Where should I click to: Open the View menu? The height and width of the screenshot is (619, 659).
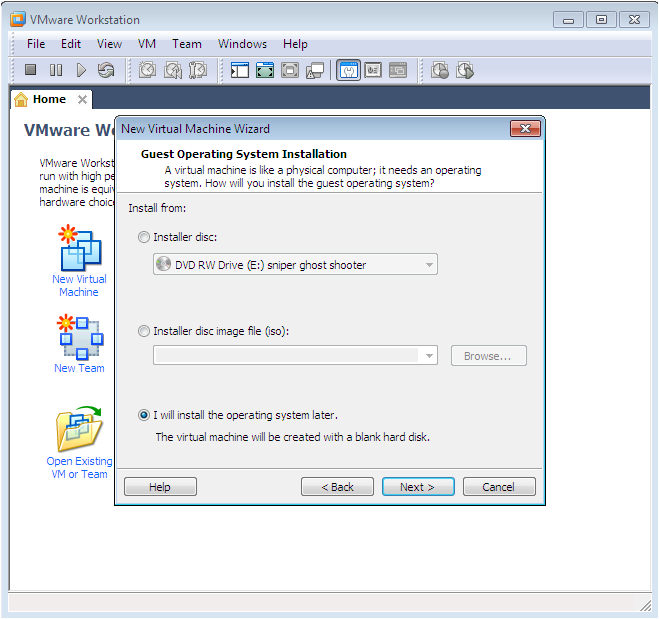pos(109,44)
